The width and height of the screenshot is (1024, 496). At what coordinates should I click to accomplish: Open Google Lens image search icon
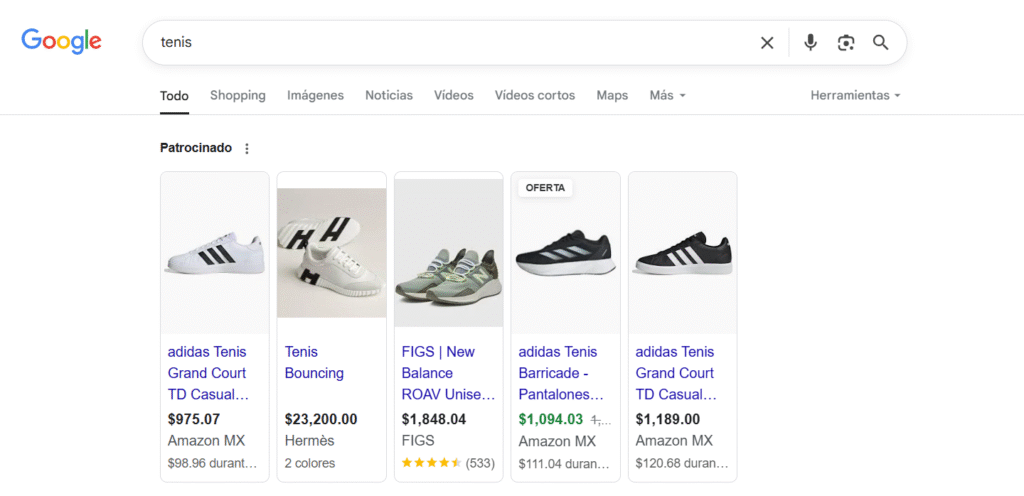tap(846, 43)
